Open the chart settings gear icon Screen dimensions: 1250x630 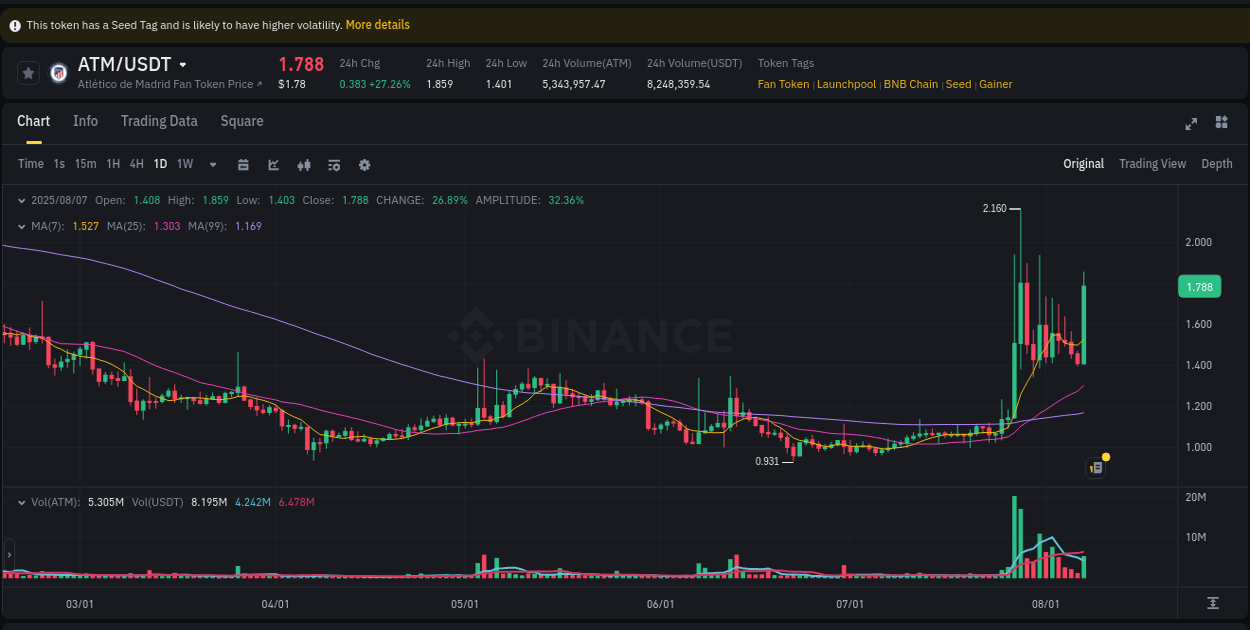(364, 163)
